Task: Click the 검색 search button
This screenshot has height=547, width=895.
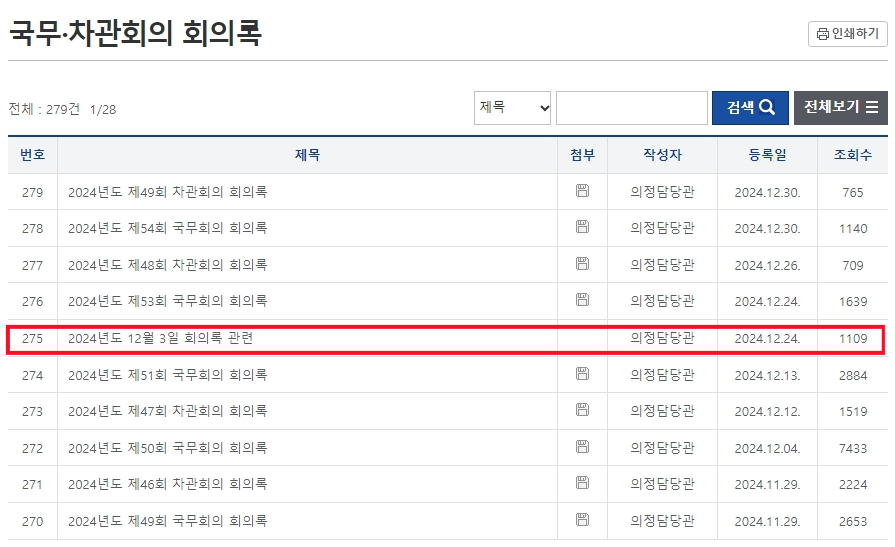Action: pos(750,107)
